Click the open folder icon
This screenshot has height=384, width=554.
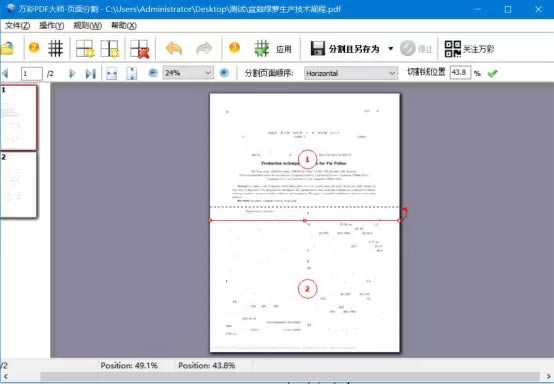point(7,48)
